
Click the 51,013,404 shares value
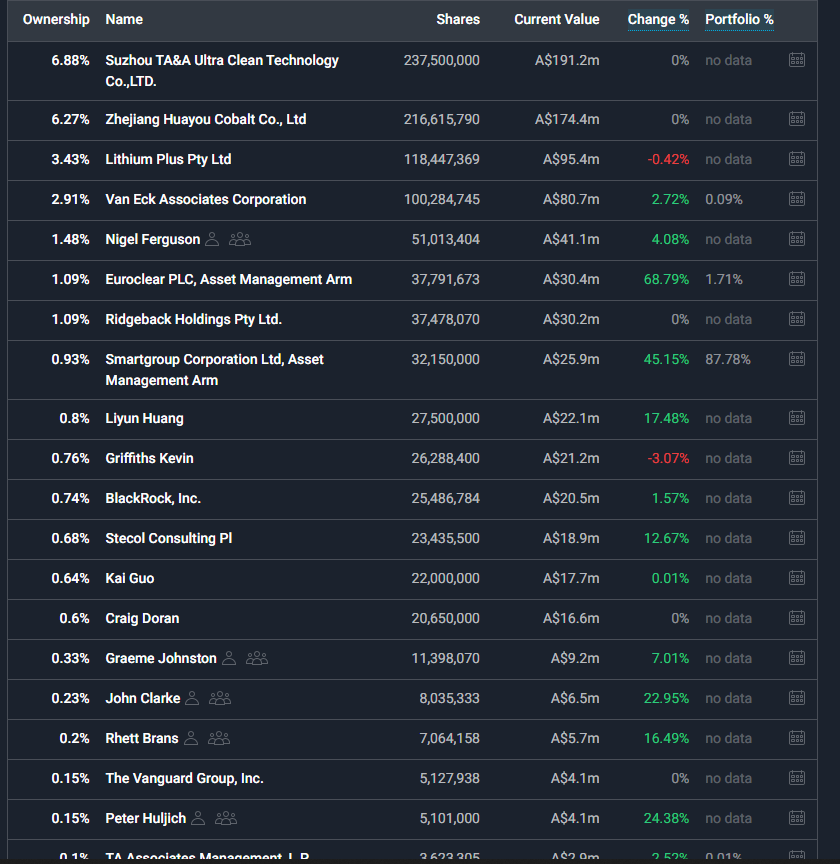pyautogui.click(x=446, y=239)
